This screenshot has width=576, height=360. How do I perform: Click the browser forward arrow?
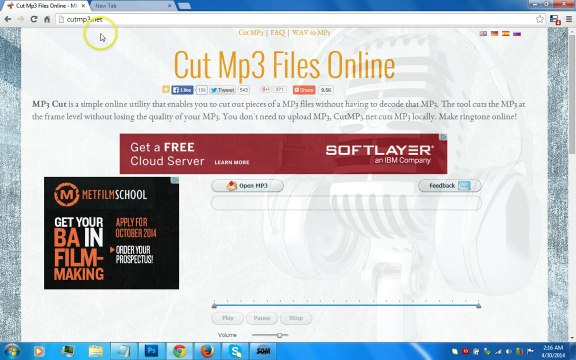click(x=21, y=19)
